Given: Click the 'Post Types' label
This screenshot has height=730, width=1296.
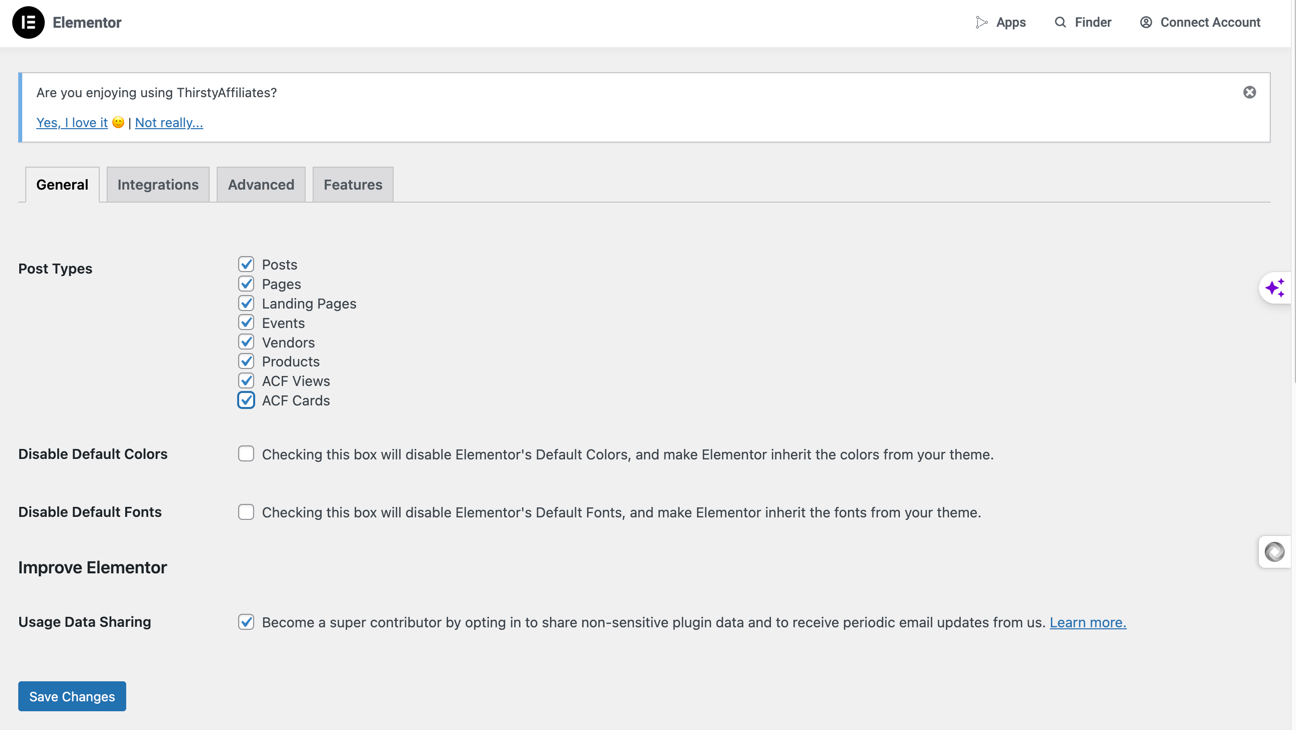Looking at the screenshot, I should click(x=55, y=268).
